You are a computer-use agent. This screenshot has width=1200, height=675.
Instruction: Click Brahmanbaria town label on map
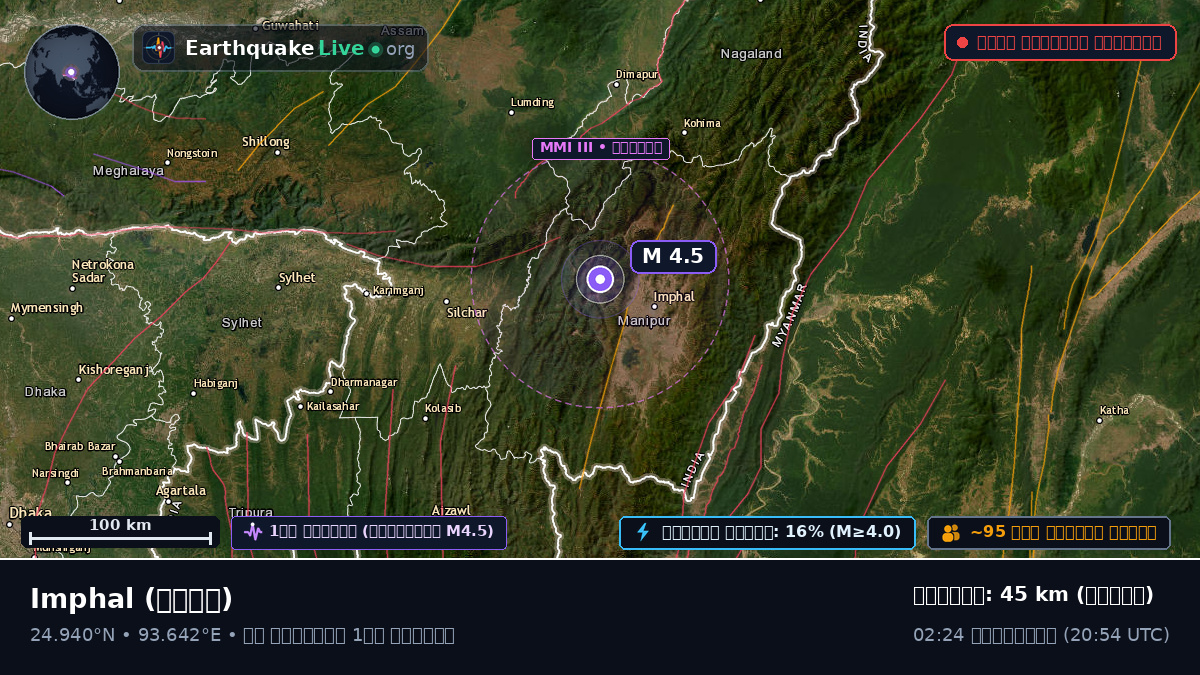[x=138, y=471]
